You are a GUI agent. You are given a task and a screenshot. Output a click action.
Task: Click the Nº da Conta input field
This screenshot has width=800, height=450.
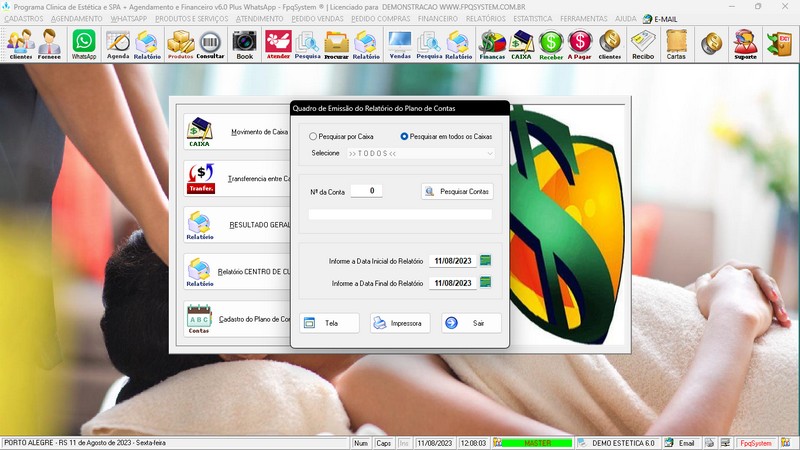pyautogui.click(x=366, y=191)
